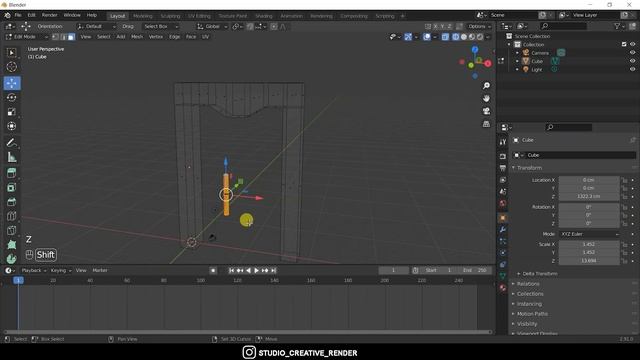640x360 pixels.
Task: Open the Select Box drag dropdown
Action: click(x=160, y=26)
